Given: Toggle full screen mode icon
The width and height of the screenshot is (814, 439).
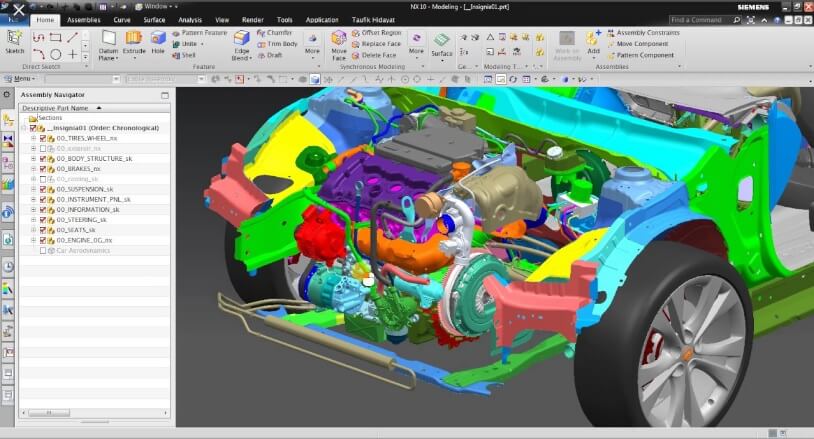Looking at the screenshot, I should coord(751,20).
